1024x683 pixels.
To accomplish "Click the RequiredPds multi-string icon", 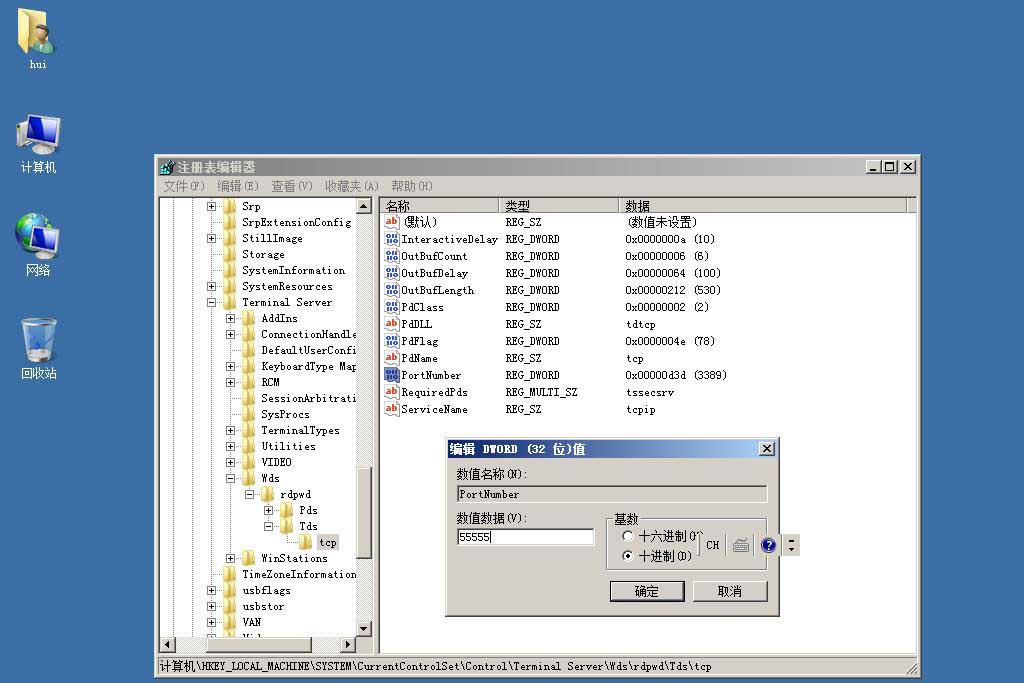I will click(392, 392).
